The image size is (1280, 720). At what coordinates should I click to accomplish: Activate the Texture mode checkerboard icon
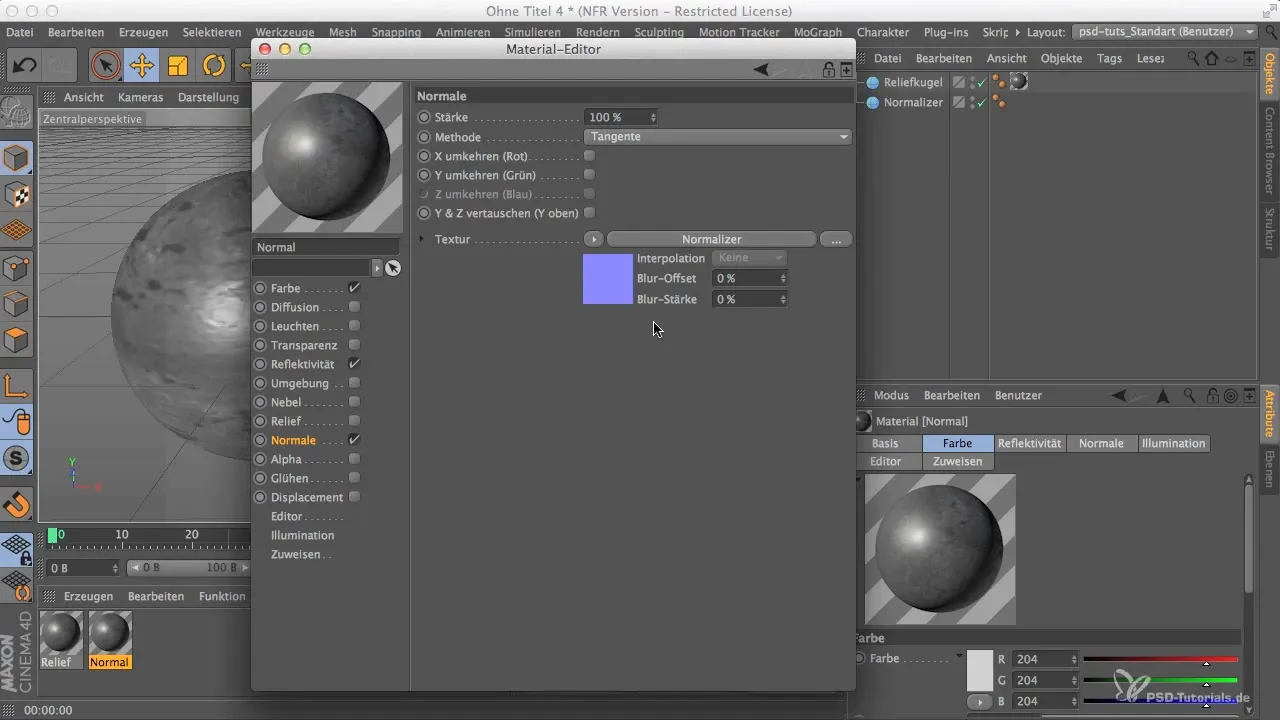[x=17, y=194]
